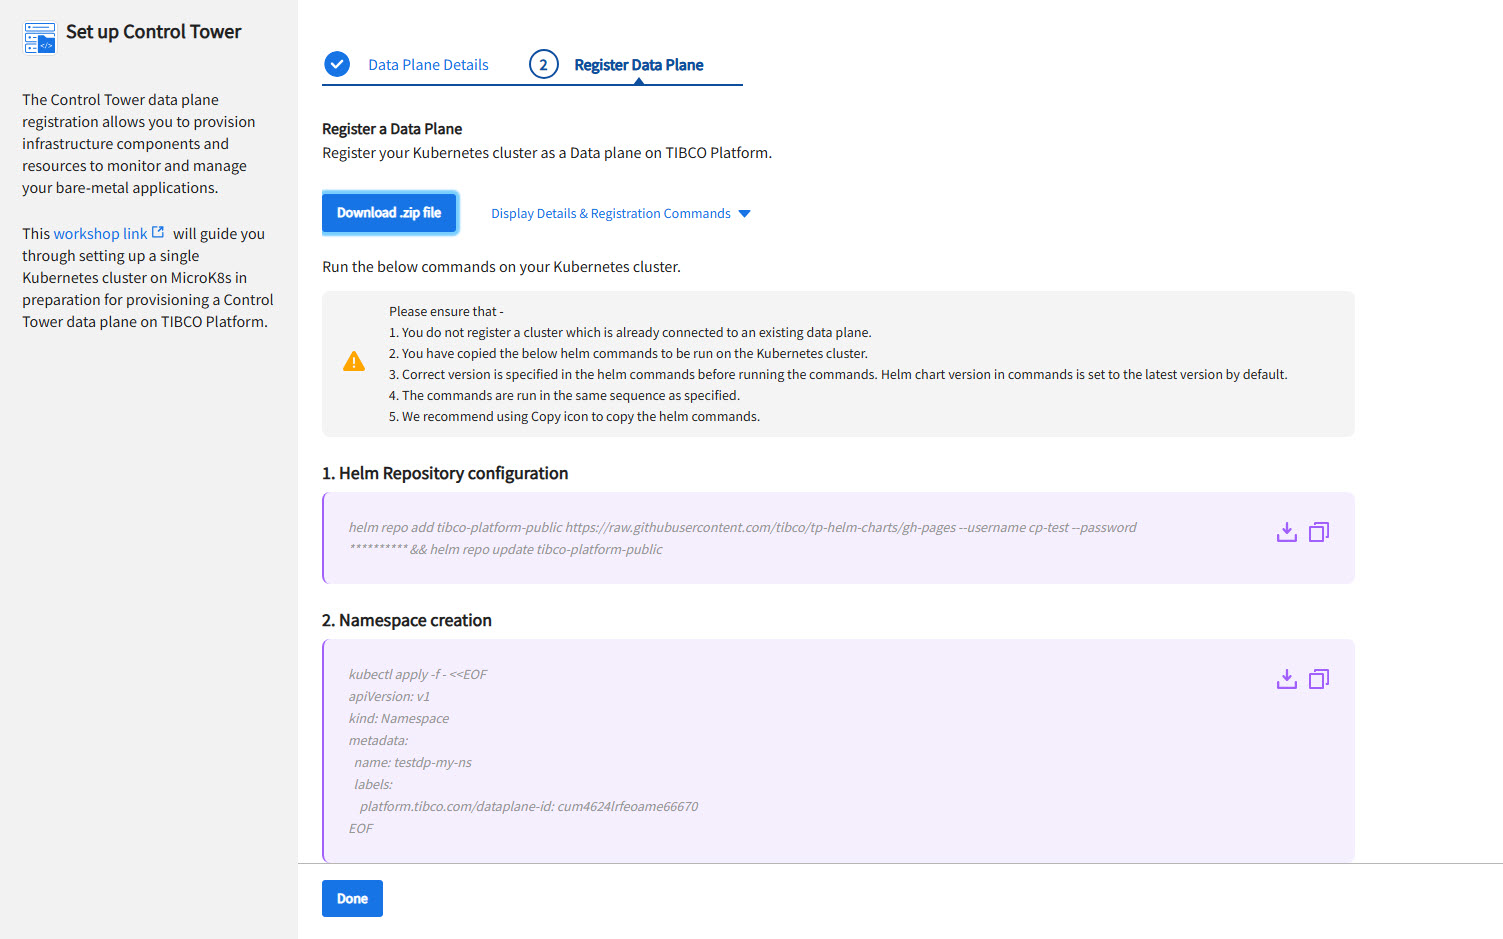
Task: Click warning item about already connected cluster
Action: pos(630,332)
